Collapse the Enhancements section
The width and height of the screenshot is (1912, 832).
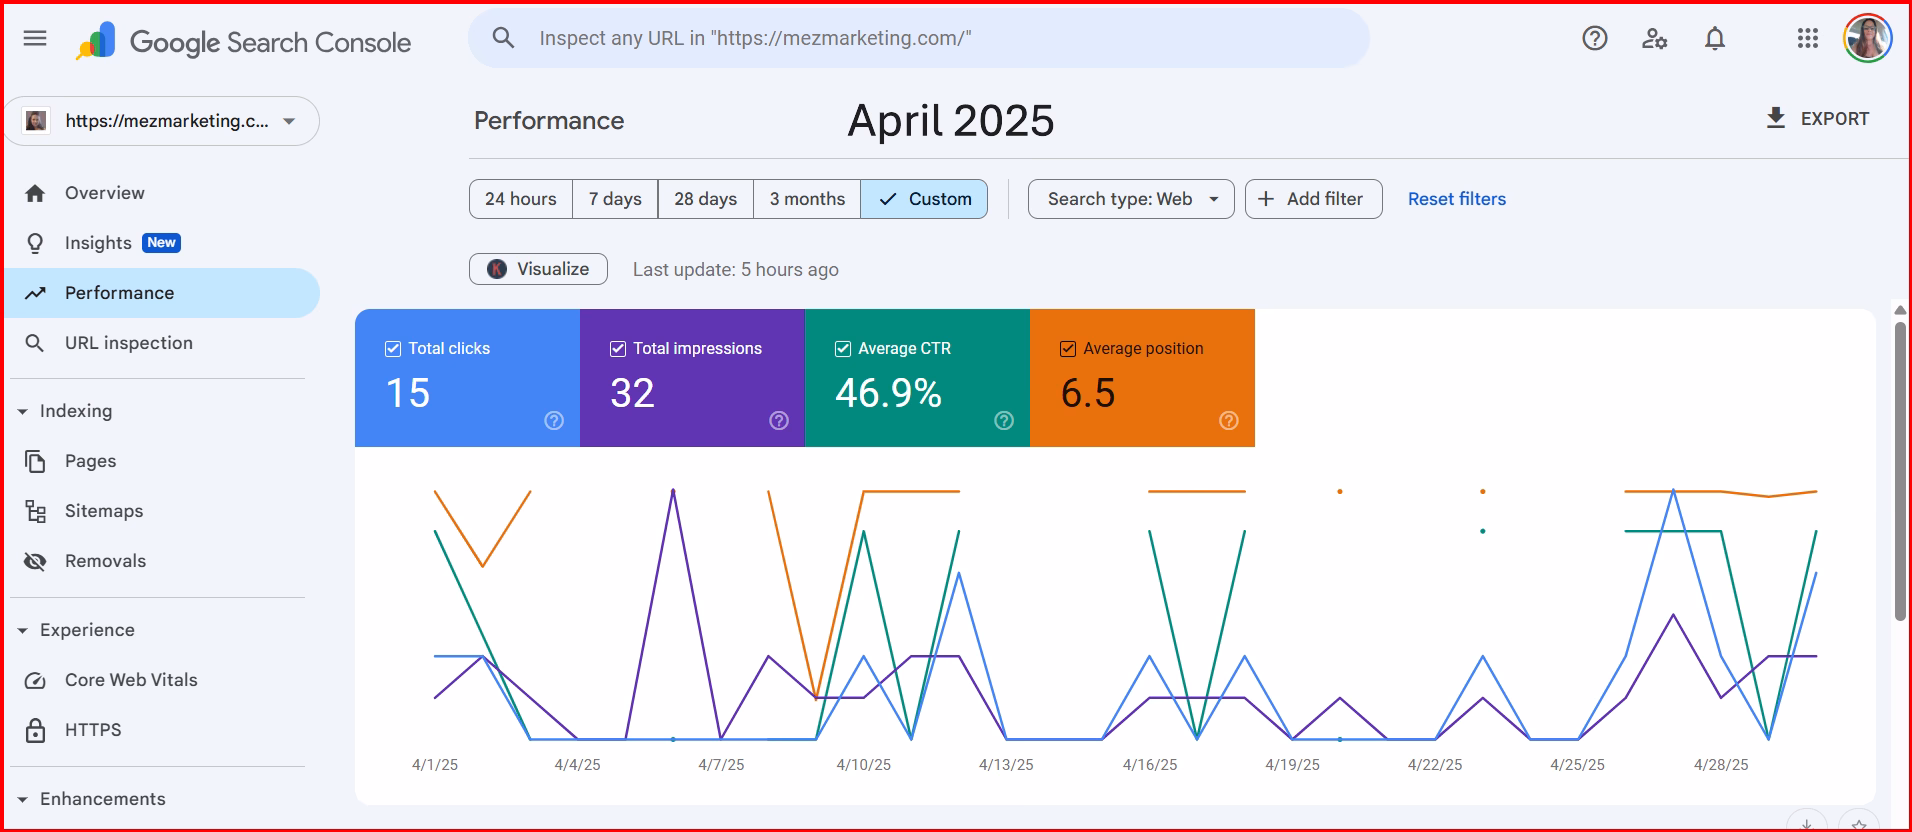point(23,800)
